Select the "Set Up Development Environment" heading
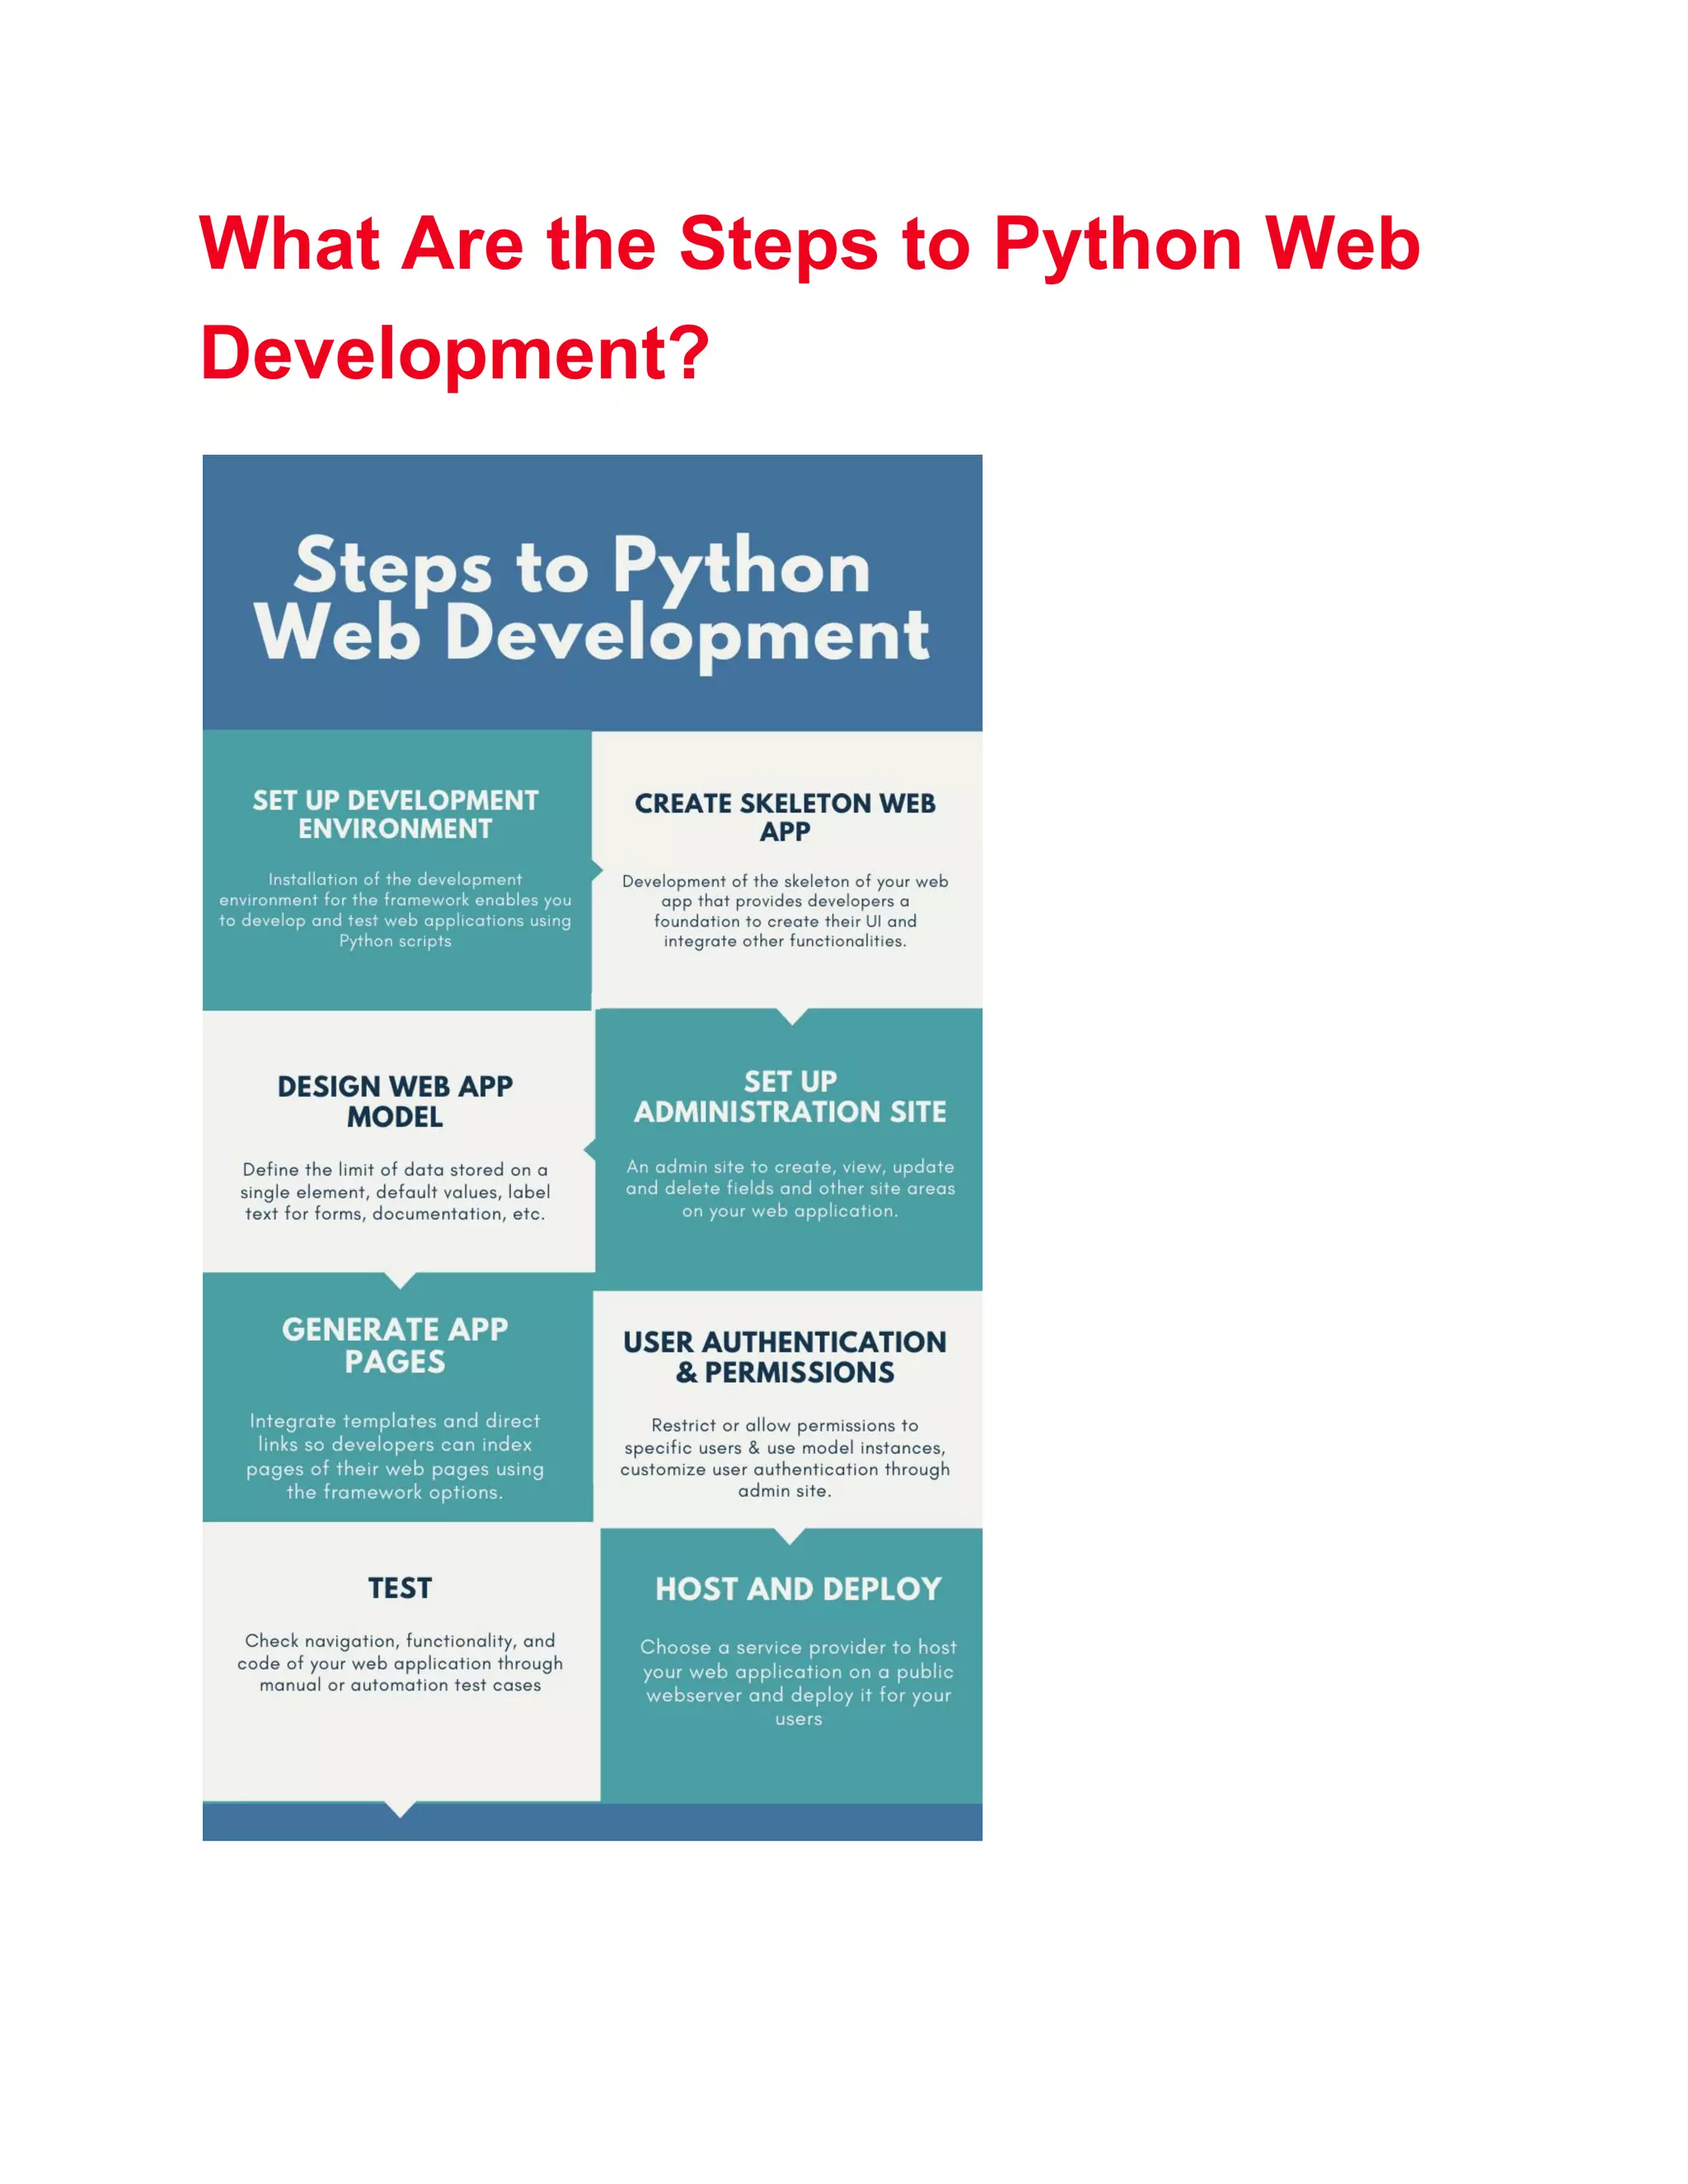This screenshot has height=2184, width=1688. click(395, 814)
